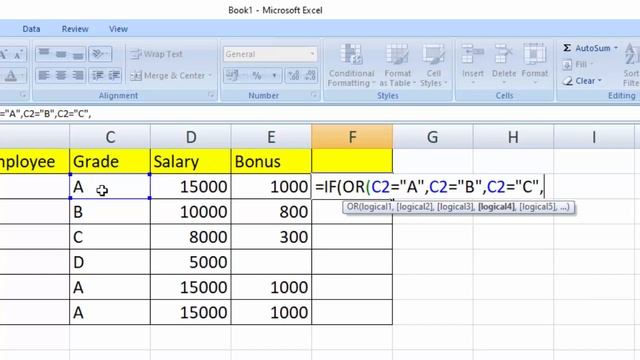This screenshot has height=360, width=640.
Task: Click the Font Color 'A' icon
Action: point(11,76)
